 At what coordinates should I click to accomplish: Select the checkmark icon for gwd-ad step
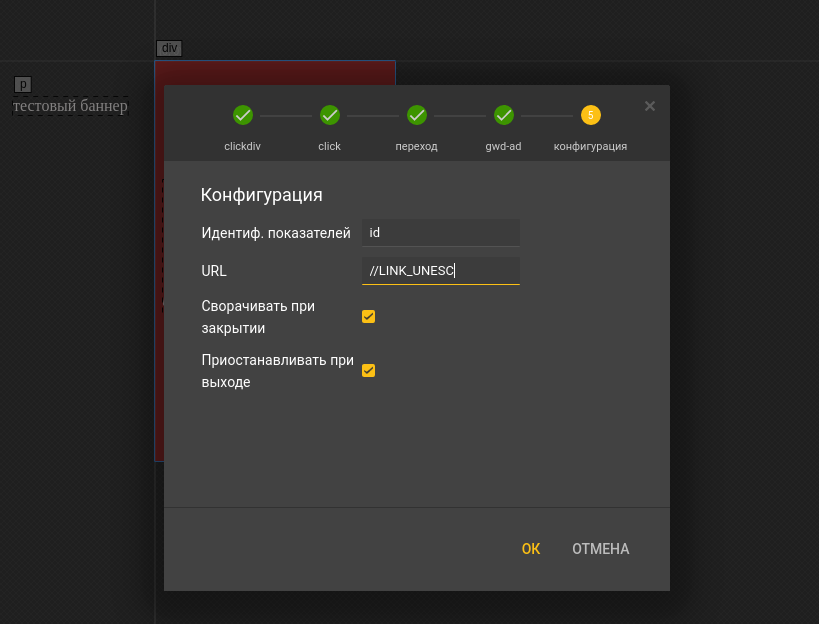point(504,116)
